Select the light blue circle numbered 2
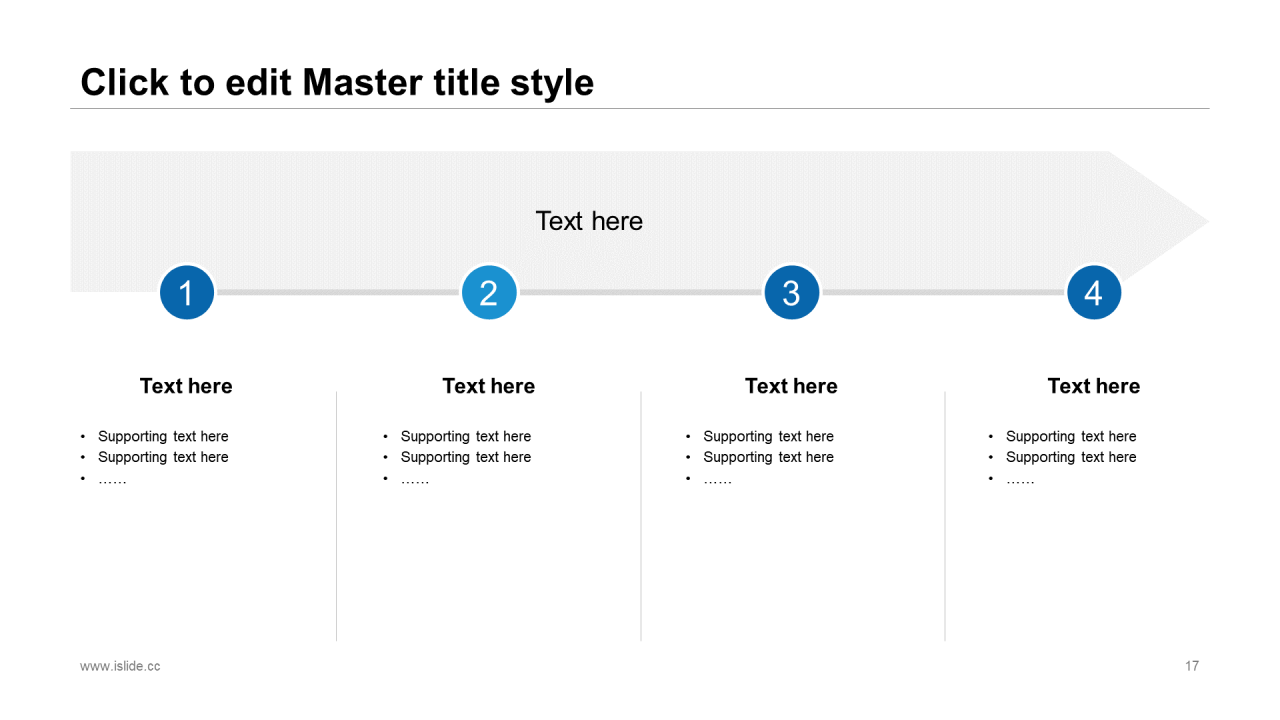Image resolution: width=1280 pixels, height=720 pixels. click(x=489, y=292)
